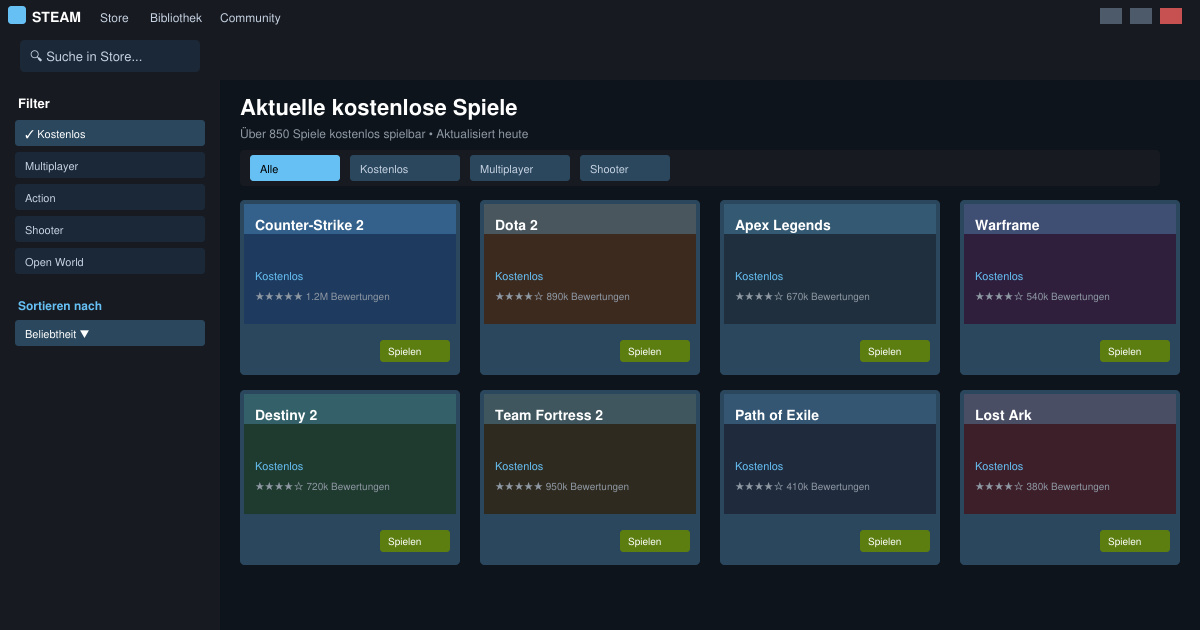Enable the Multiplayer sidebar filter
The width and height of the screenshot is (1200, 630).
110,165
